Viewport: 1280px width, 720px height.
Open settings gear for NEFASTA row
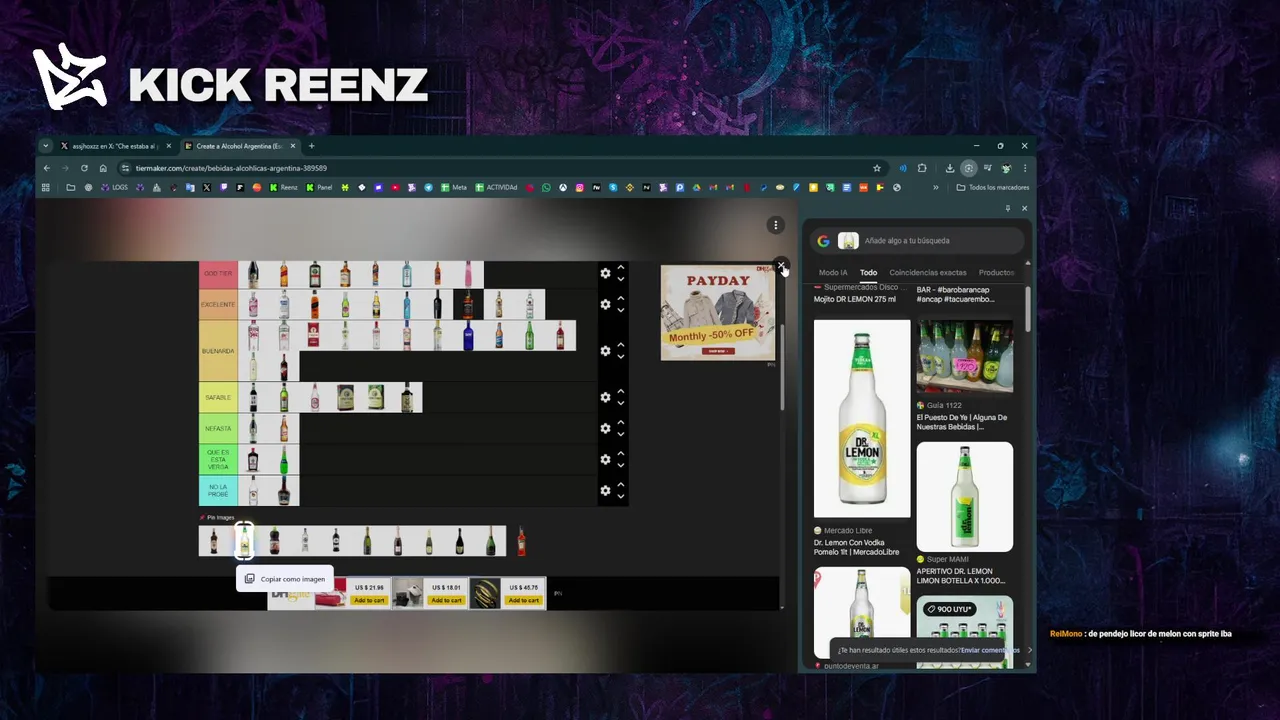605,428
